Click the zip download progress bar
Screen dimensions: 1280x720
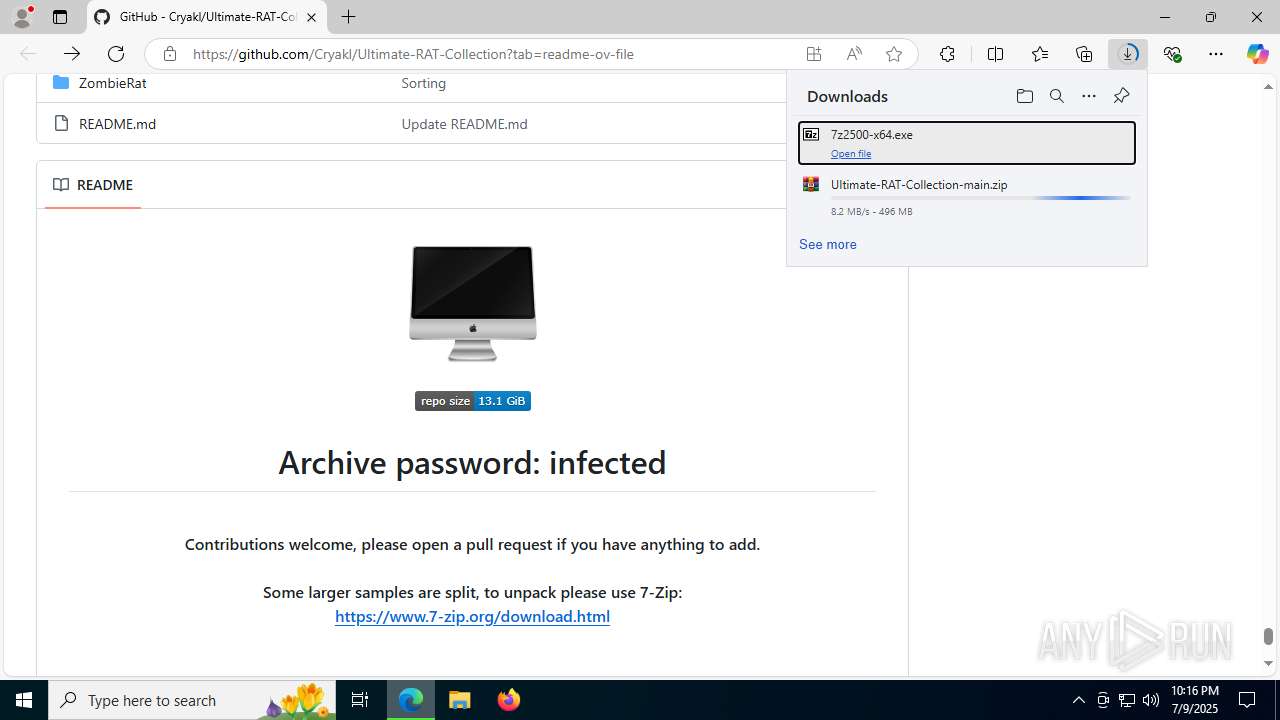tap(980, 198)
